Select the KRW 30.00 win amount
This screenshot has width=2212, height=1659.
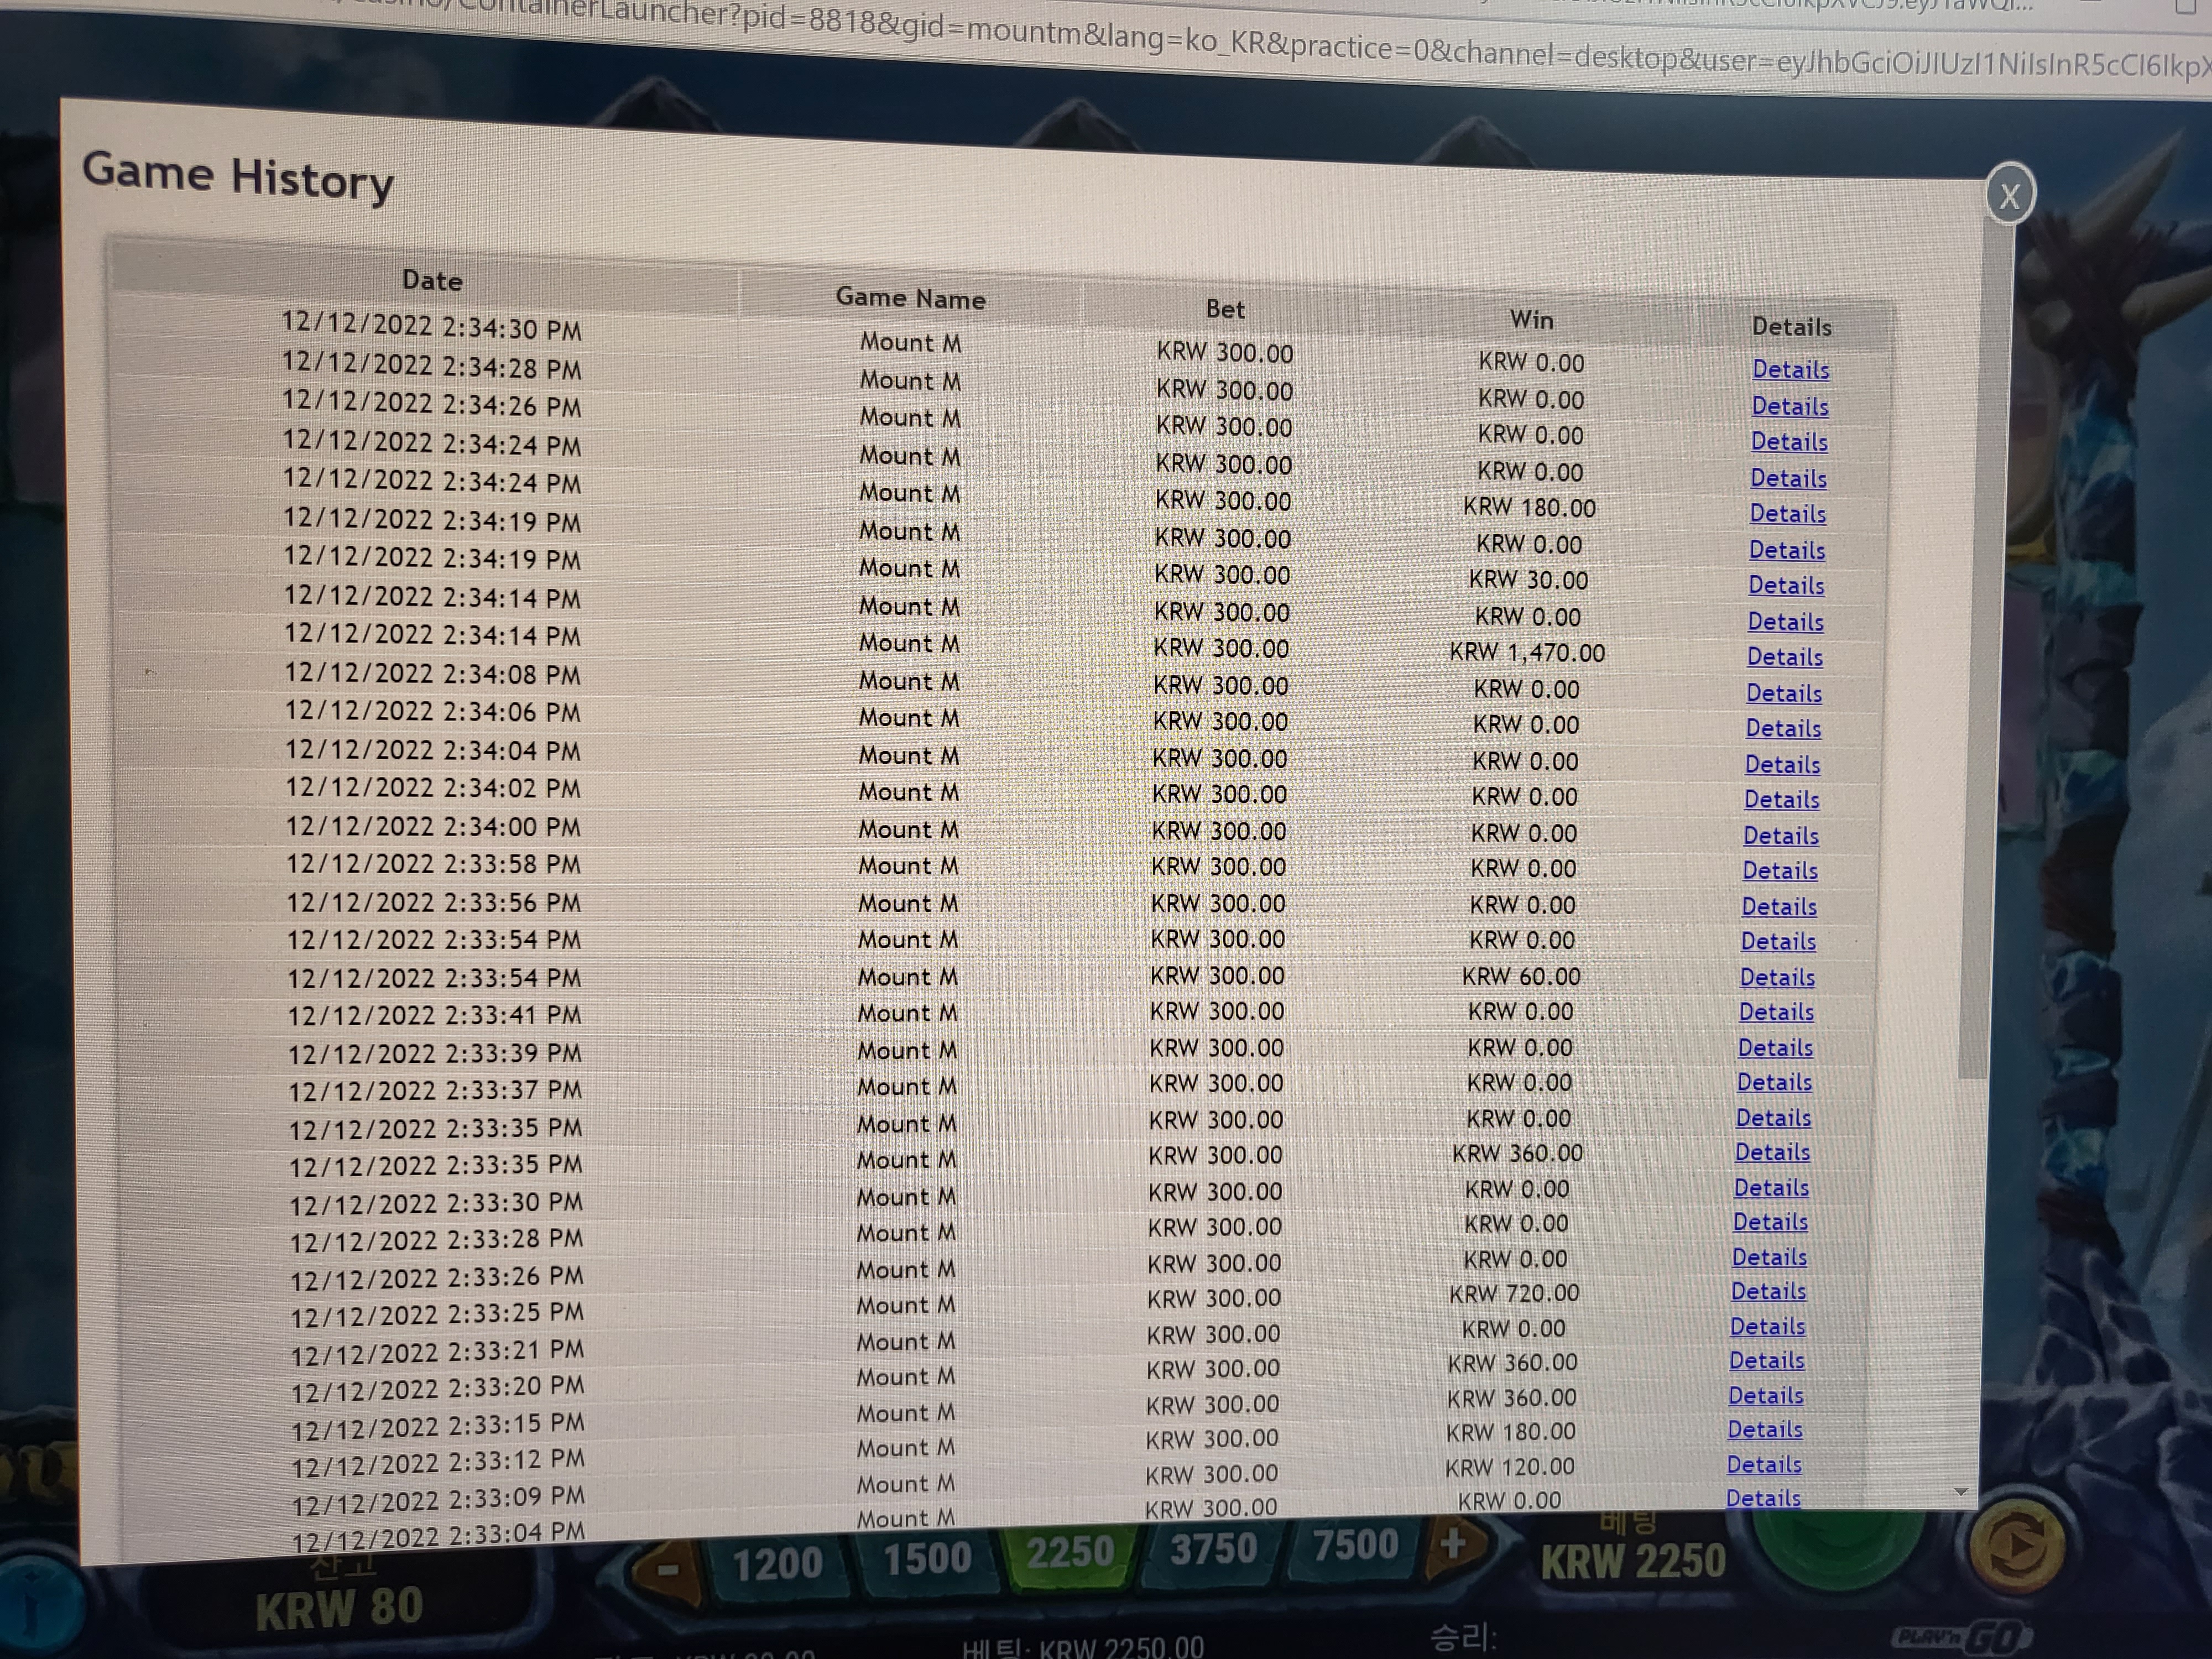coord(1528,580)
